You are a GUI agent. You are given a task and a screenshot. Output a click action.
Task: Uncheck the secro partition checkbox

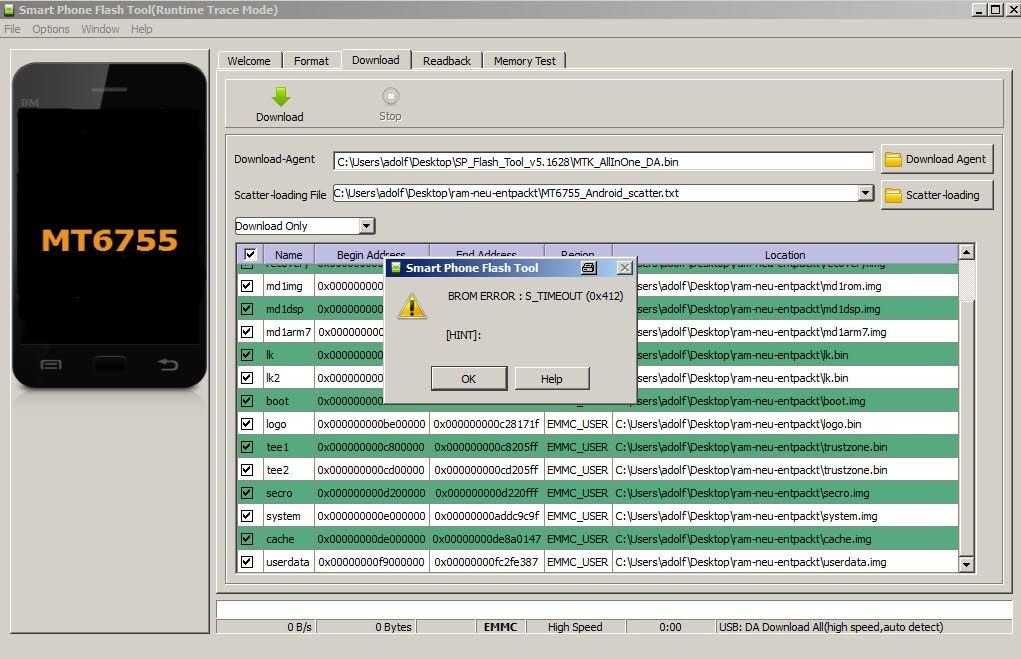click(247, 493)
